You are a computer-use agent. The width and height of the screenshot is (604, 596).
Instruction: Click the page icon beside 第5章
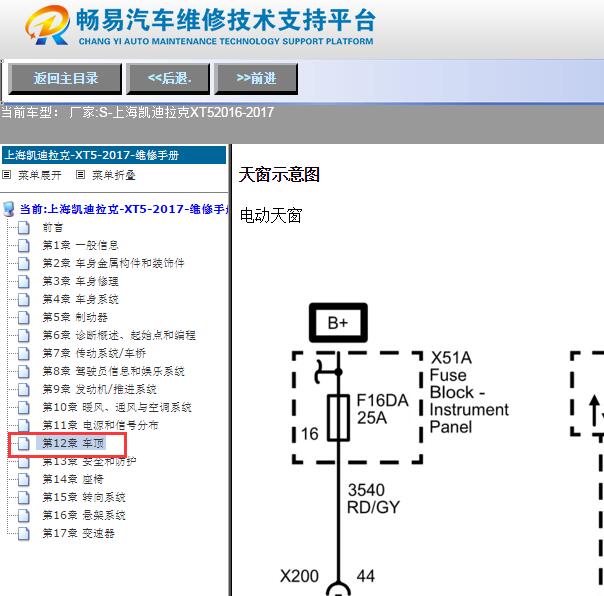point(23,317)
